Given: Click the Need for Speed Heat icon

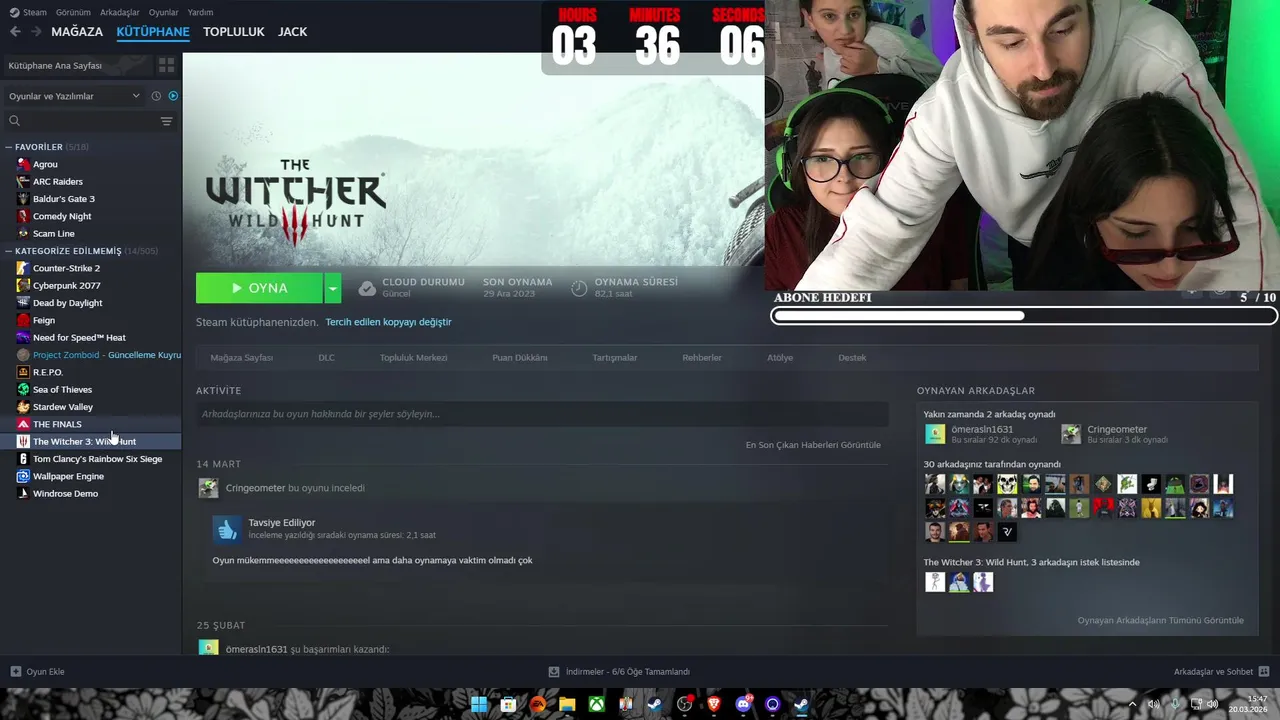Looking at the screenshot, I should (23, 338).
